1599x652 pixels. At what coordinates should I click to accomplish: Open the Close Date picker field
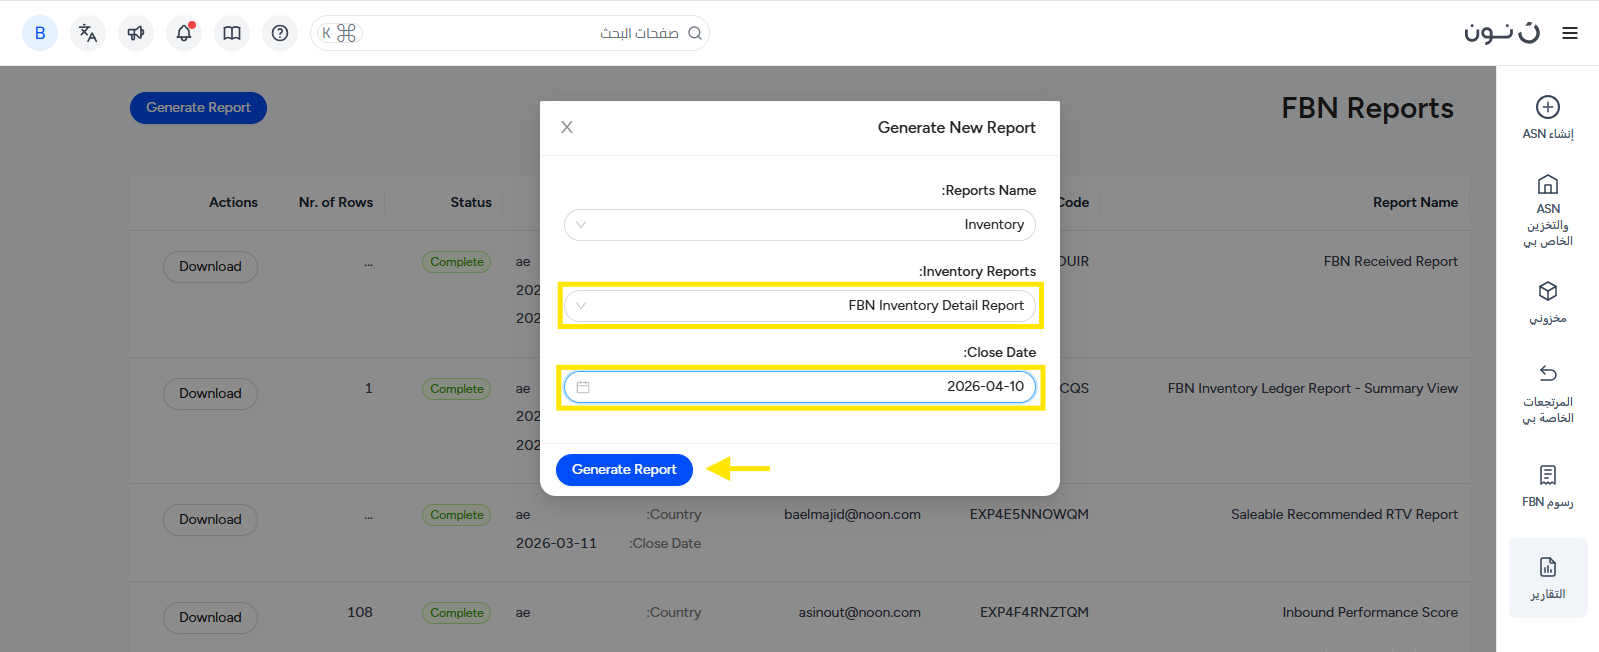800,387
